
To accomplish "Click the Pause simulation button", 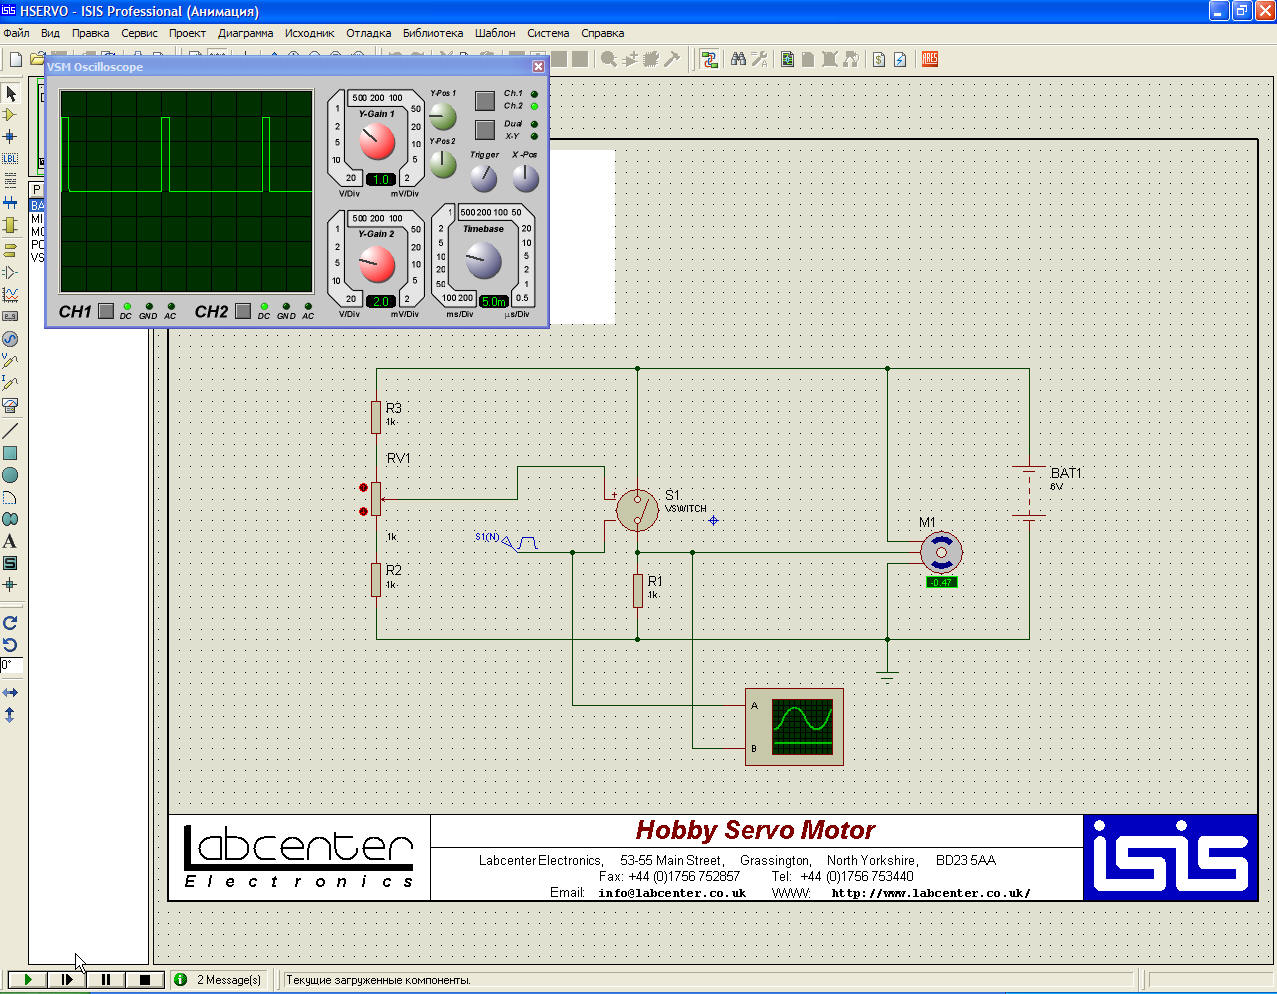I will coord(106,980).
